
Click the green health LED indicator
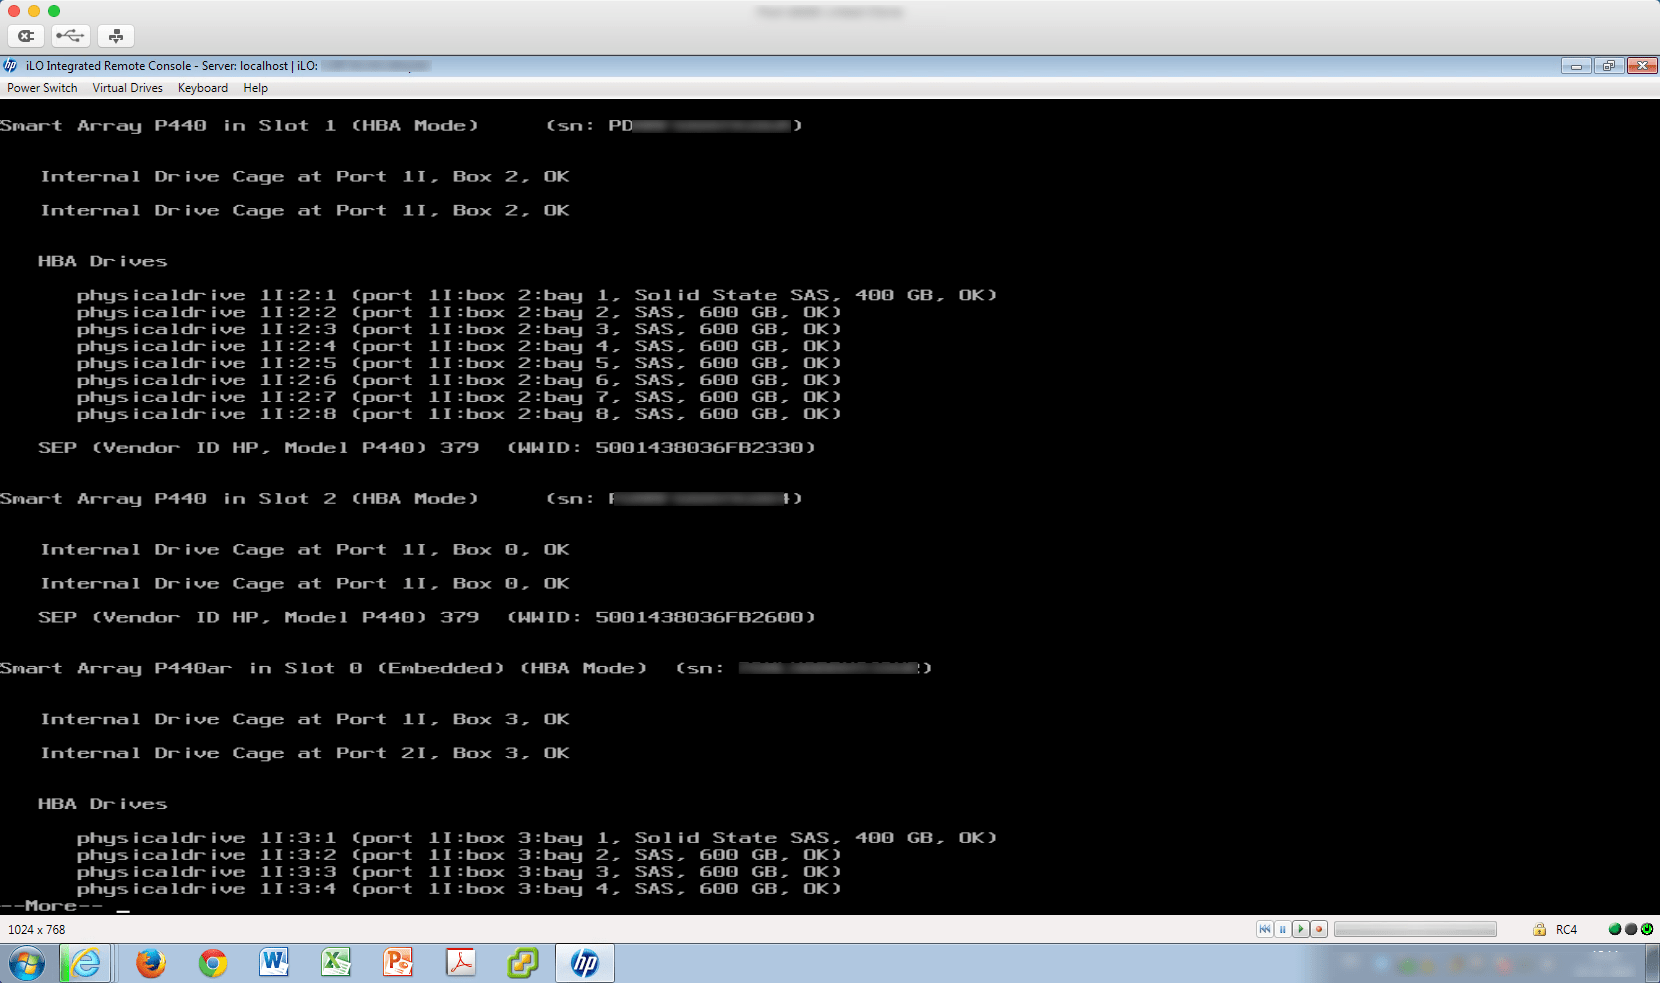coord(1614,929)
